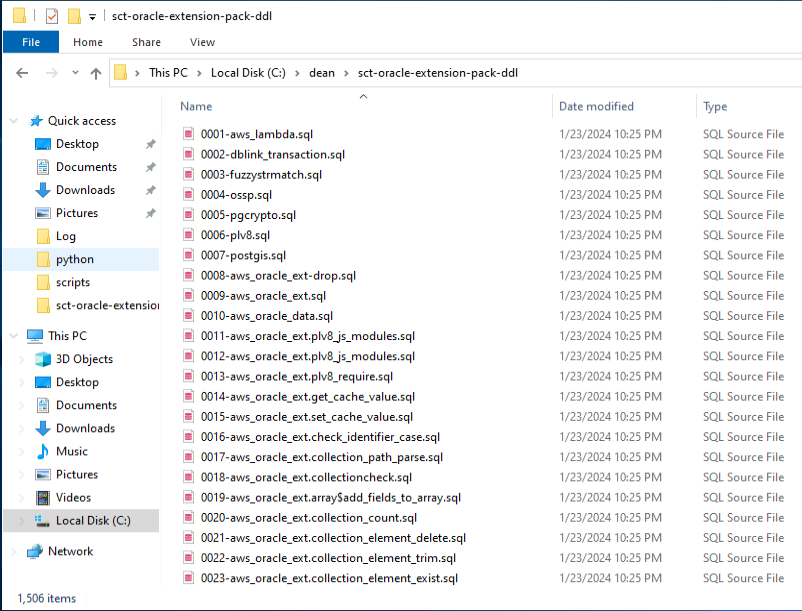Collapse the Quick access tree section
Viewport: 802px width, 611px height.
click(13, 121)
